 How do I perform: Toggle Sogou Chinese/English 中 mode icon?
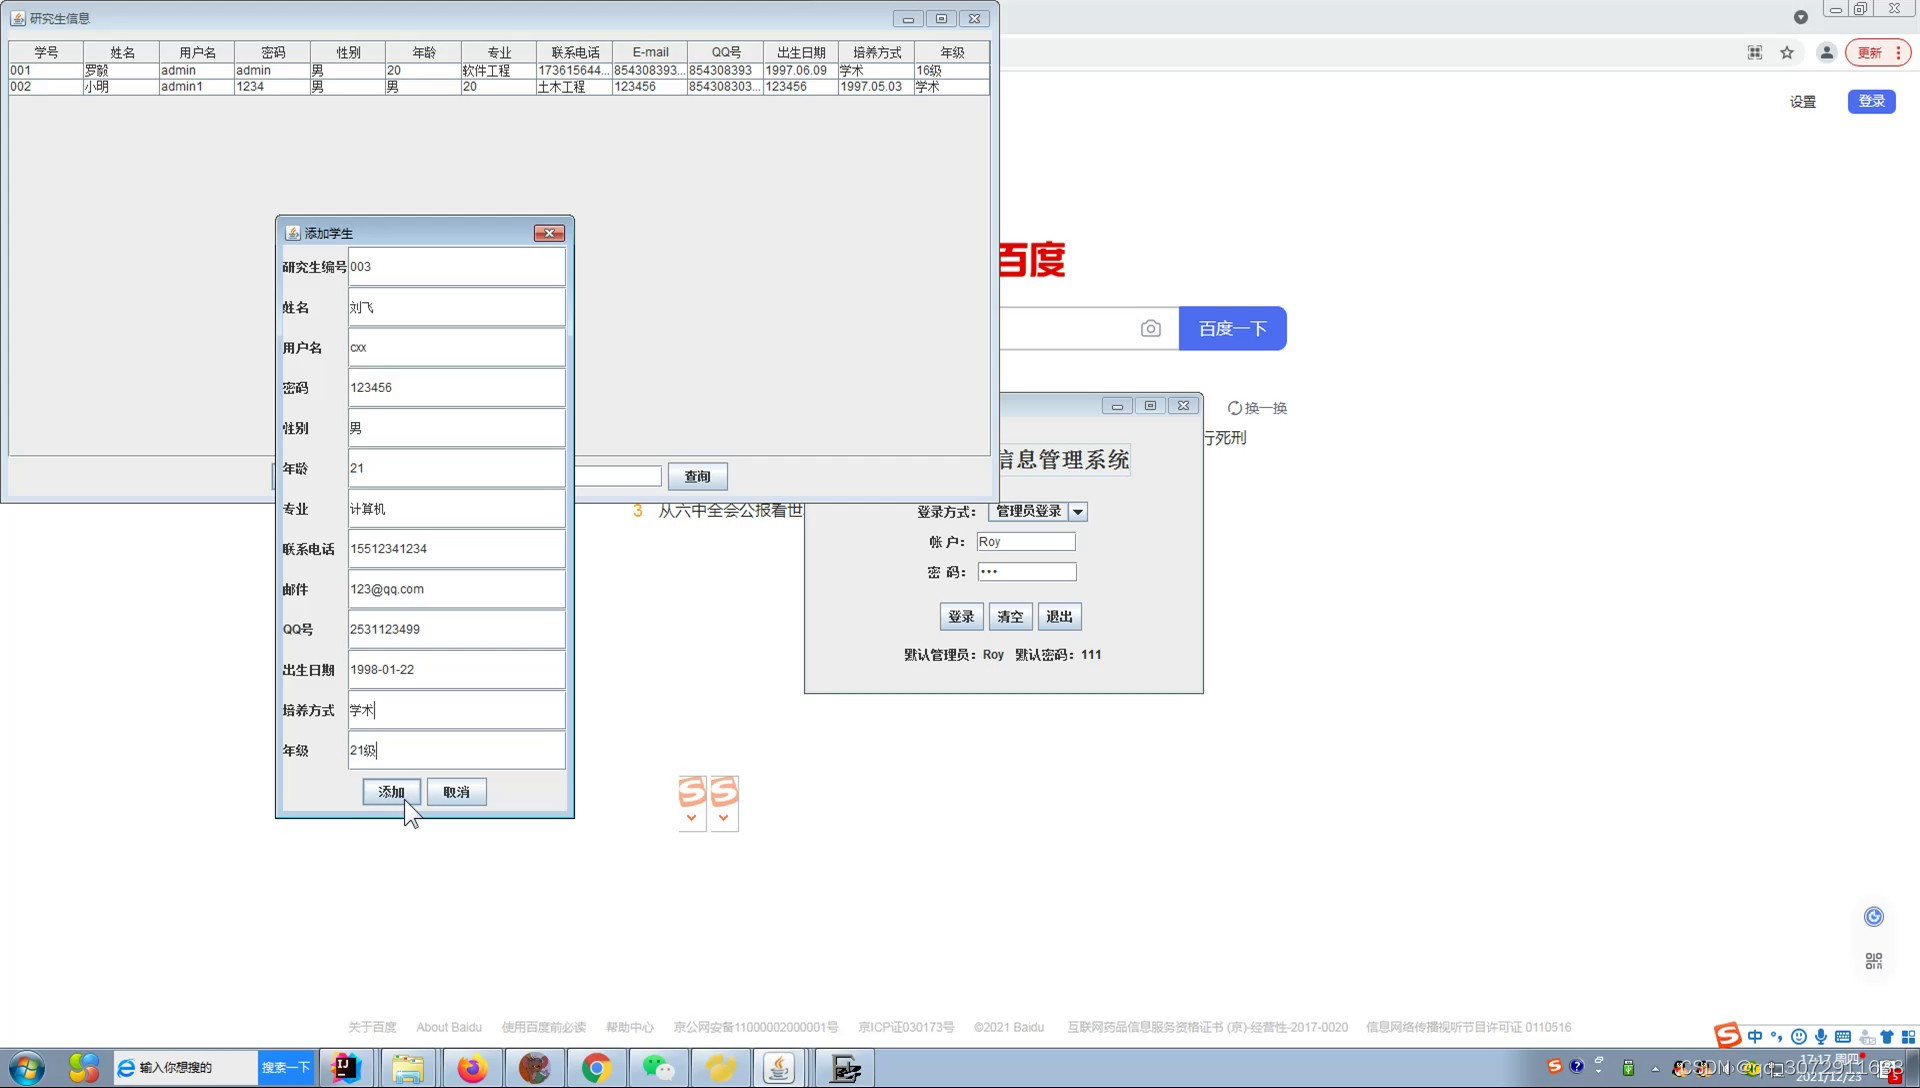1755,1037
